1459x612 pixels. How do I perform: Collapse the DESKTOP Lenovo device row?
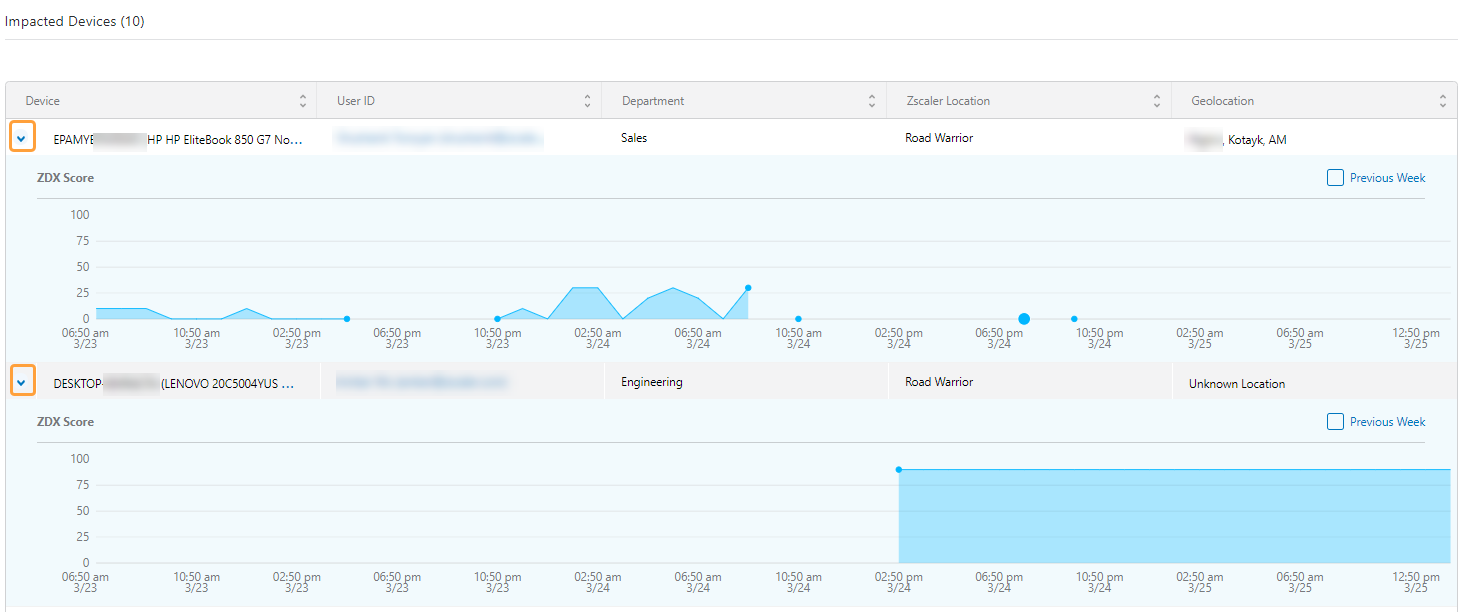(22, 380)
